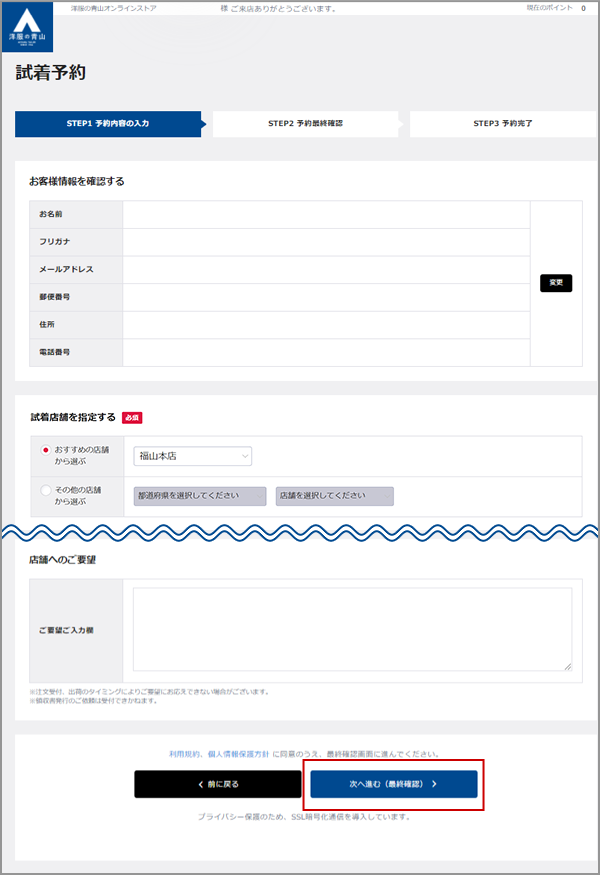Click STEP1 予約内容の入力 step tab

107,124
